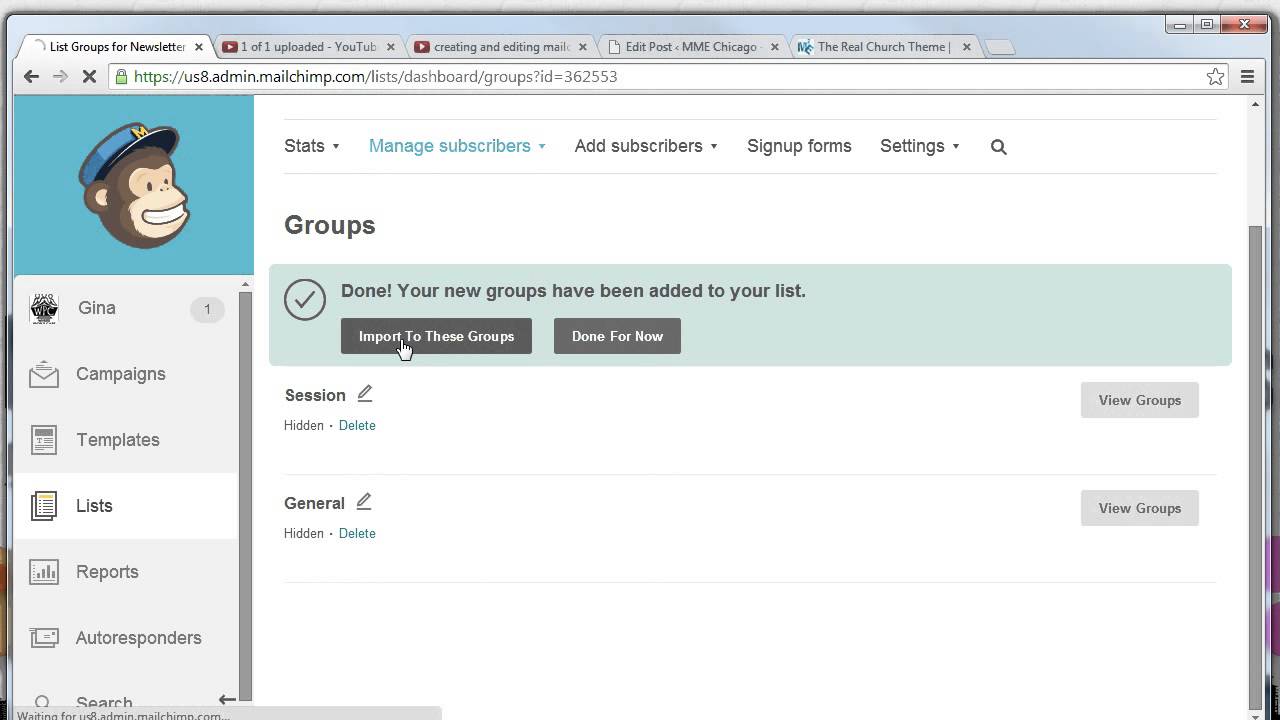This screenshot has height=720, width=1280.
Task: View groups for the General group
Action: (x=1139, y=508)
